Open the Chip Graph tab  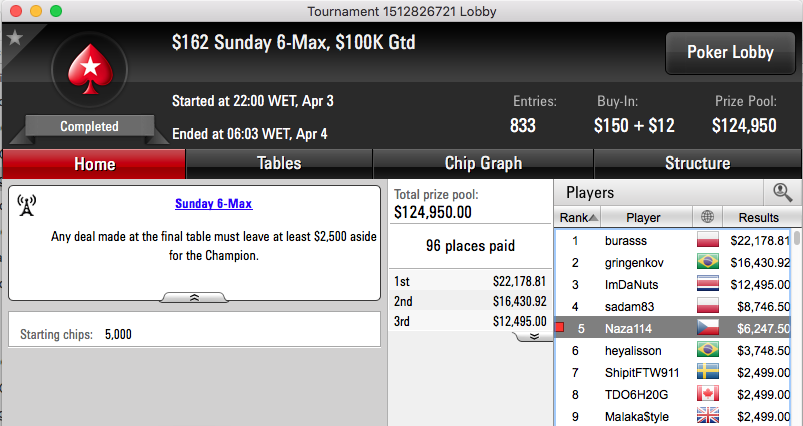tap(483, 163)
